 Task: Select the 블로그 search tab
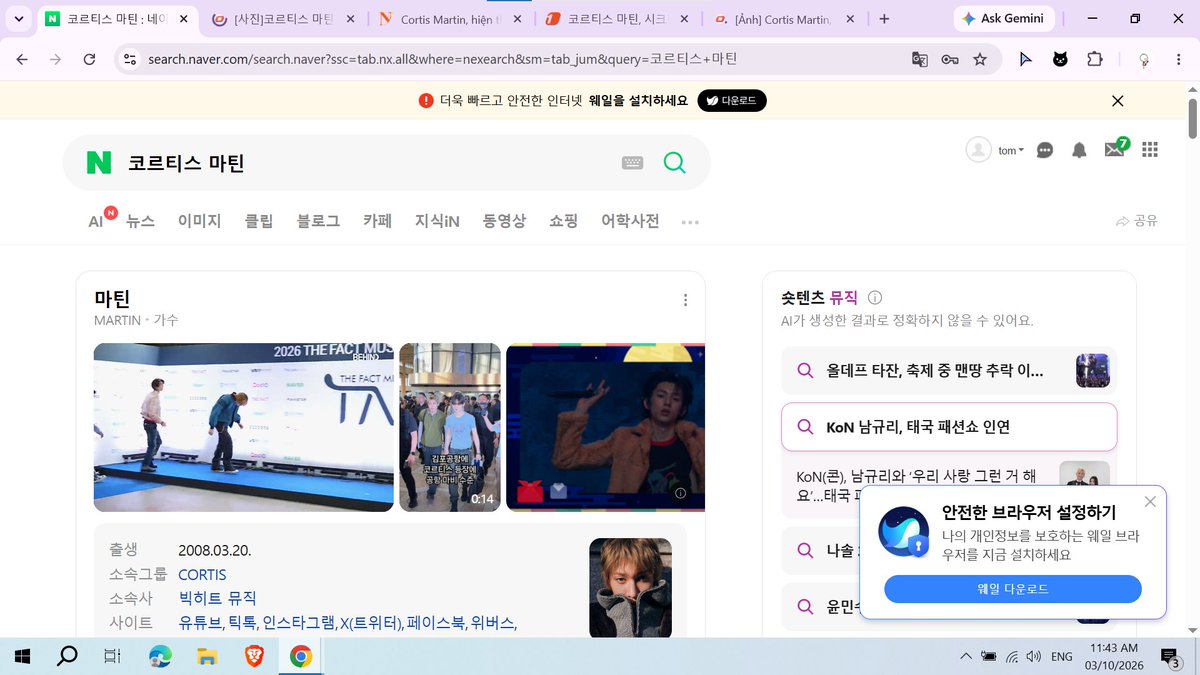[319, 221]
